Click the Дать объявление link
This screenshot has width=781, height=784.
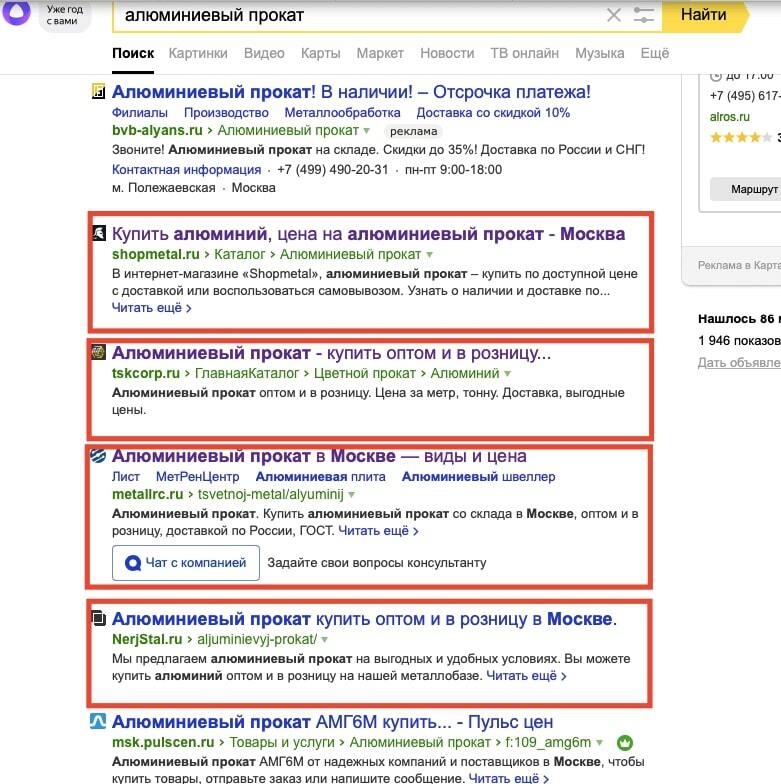point(739,362)
